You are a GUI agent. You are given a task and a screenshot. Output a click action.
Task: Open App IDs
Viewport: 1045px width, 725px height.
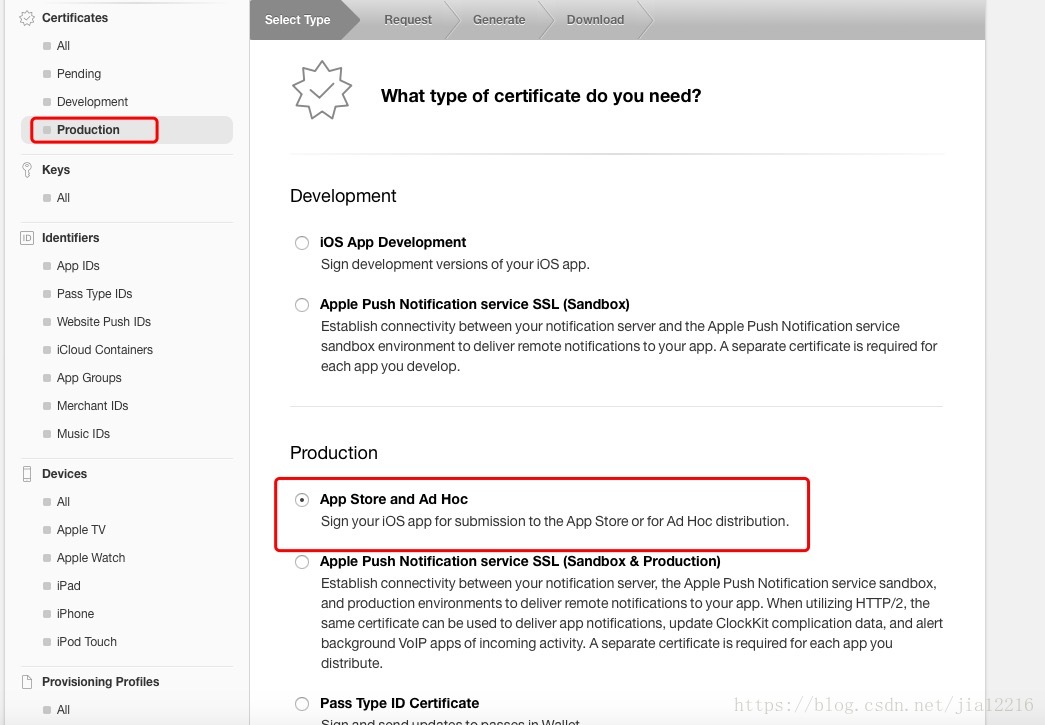(78, 266)
